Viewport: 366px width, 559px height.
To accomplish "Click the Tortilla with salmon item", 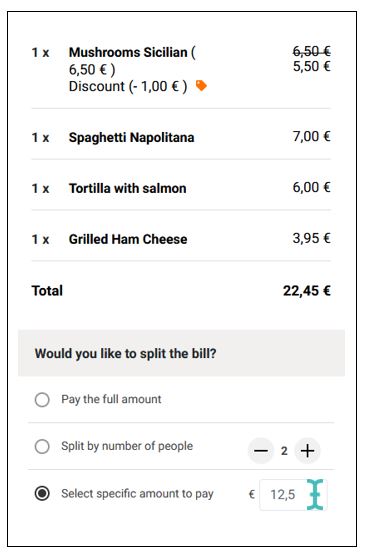I will pos(128,188).
